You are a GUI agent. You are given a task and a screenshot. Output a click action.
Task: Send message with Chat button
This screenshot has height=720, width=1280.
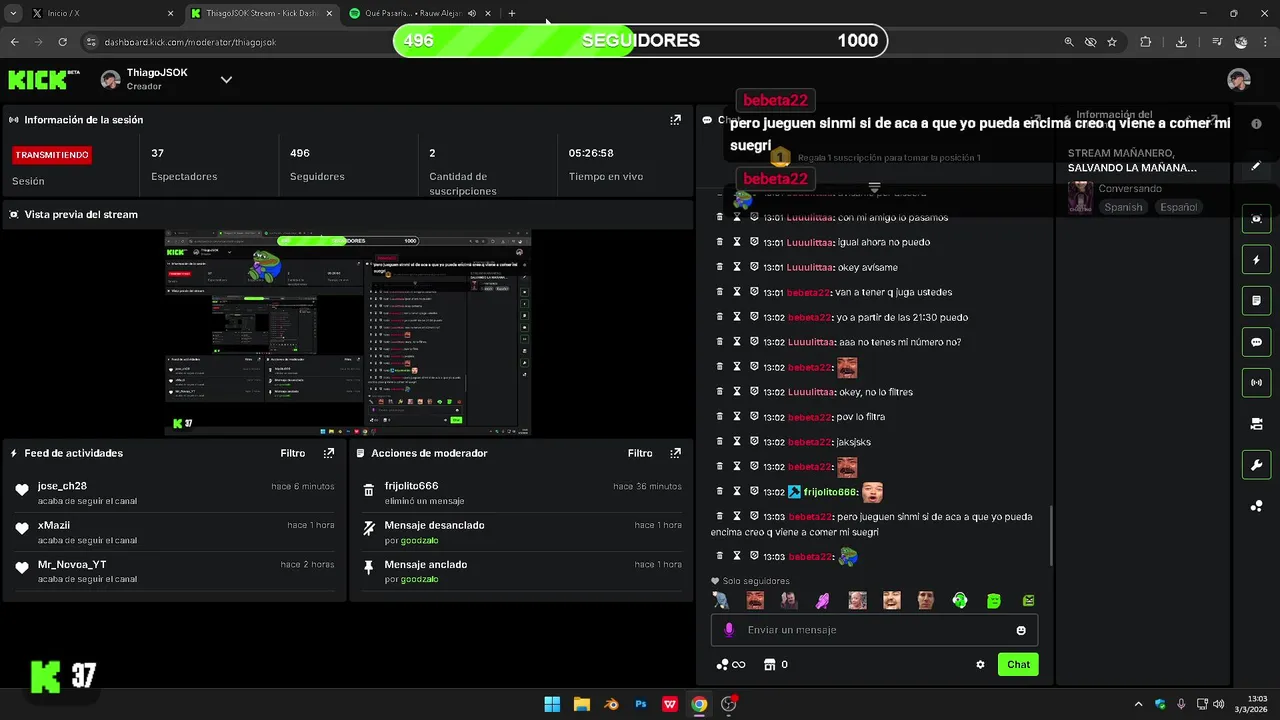click(x=1018, y=664)
